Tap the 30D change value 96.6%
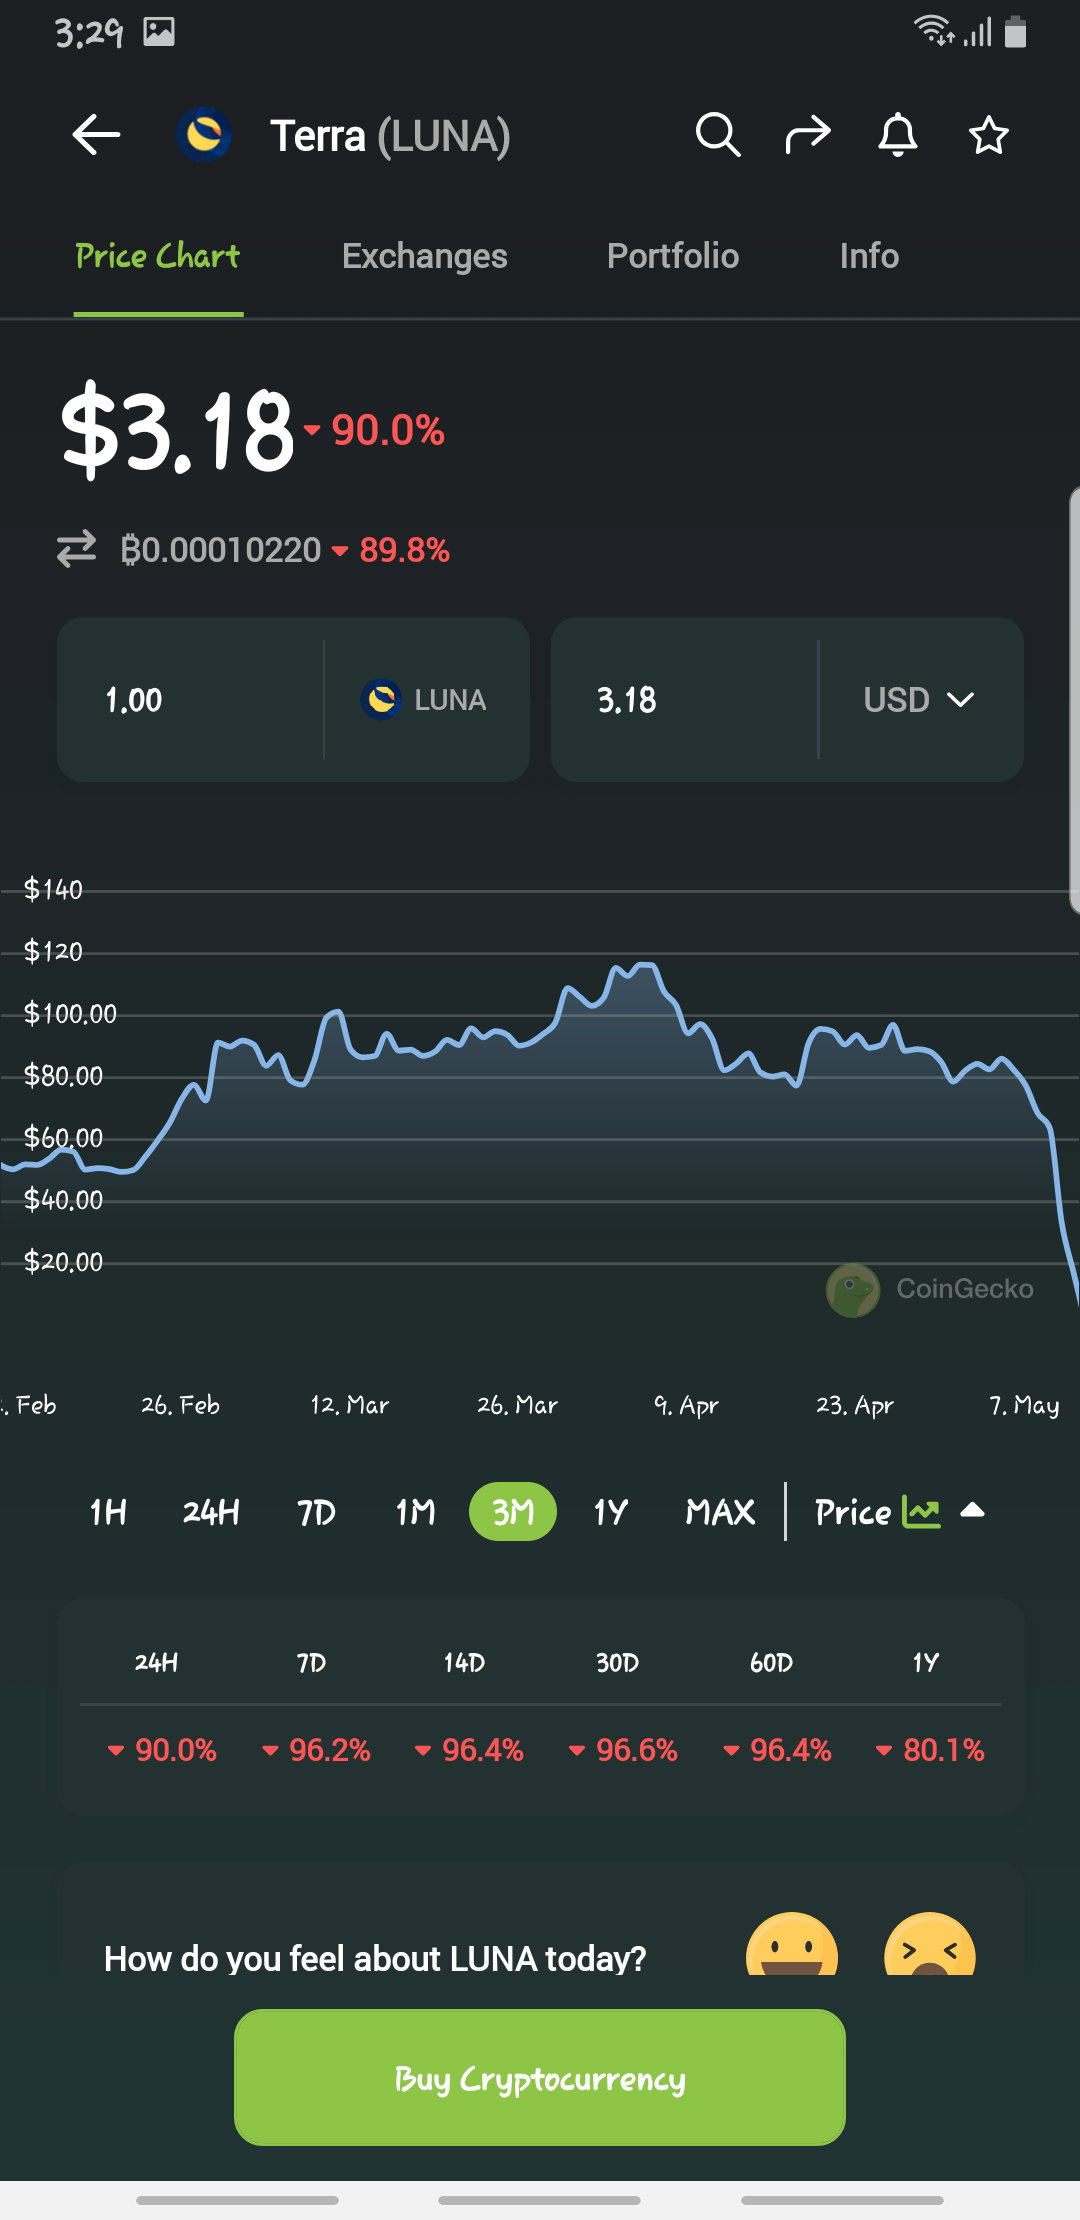 [623, 1750]
